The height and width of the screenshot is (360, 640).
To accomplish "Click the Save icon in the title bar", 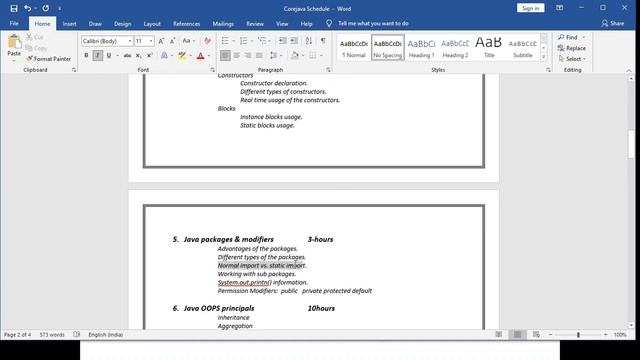I will coord(14,8).
